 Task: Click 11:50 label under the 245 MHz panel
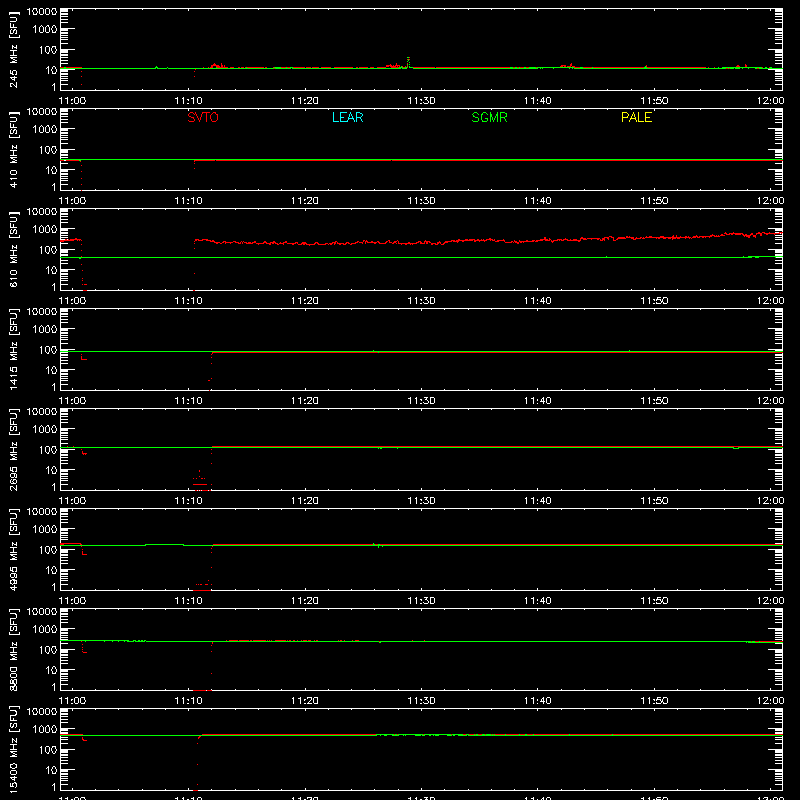[x=654, y=101]
